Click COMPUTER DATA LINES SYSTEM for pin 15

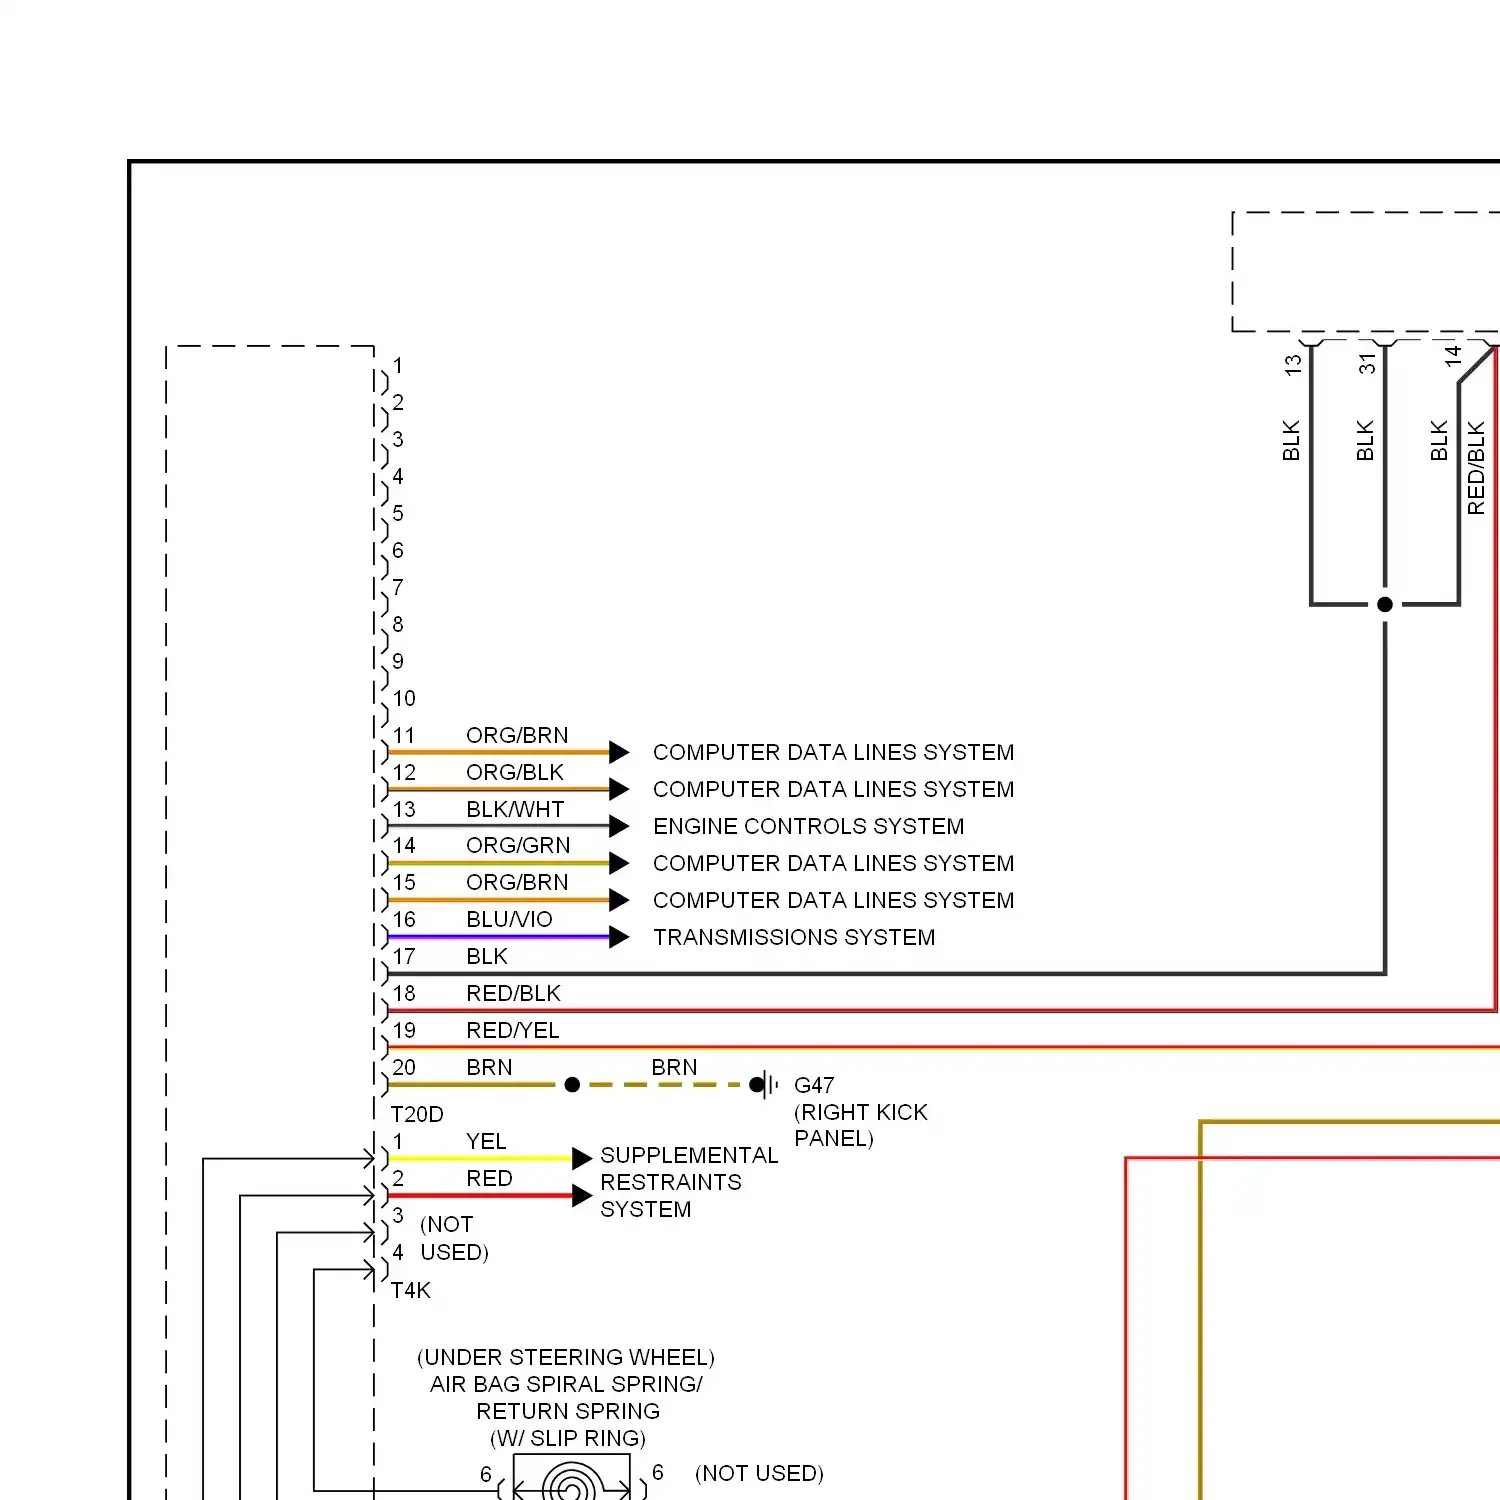833,900
